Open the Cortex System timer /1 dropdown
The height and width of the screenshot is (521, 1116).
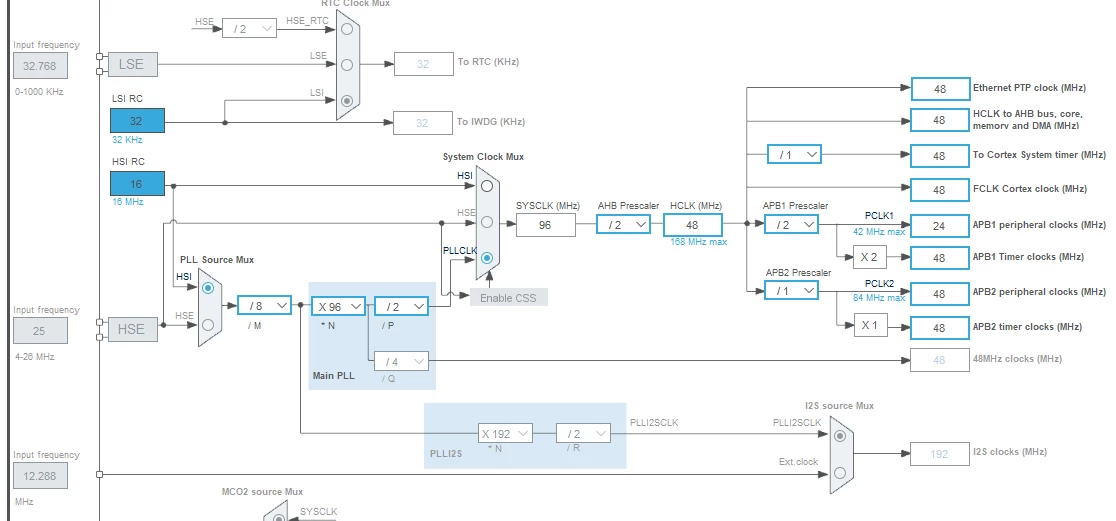(794, 154)
